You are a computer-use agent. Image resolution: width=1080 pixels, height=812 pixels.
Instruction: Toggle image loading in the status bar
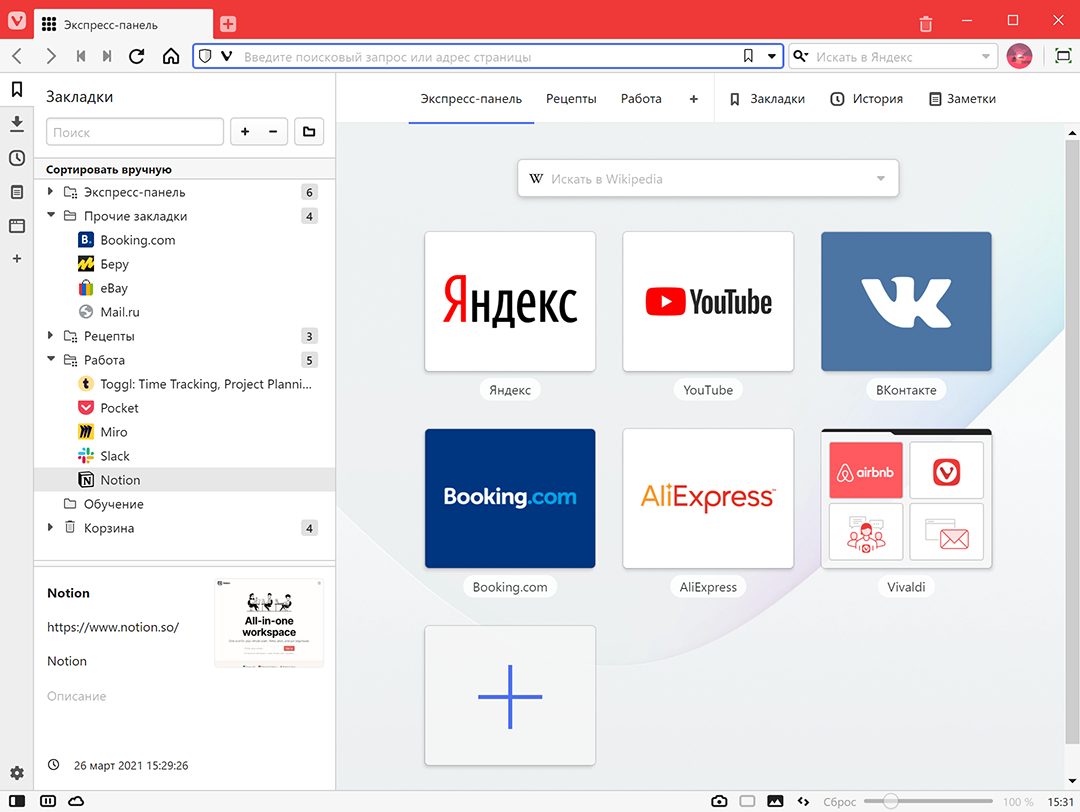click(775, 801)
